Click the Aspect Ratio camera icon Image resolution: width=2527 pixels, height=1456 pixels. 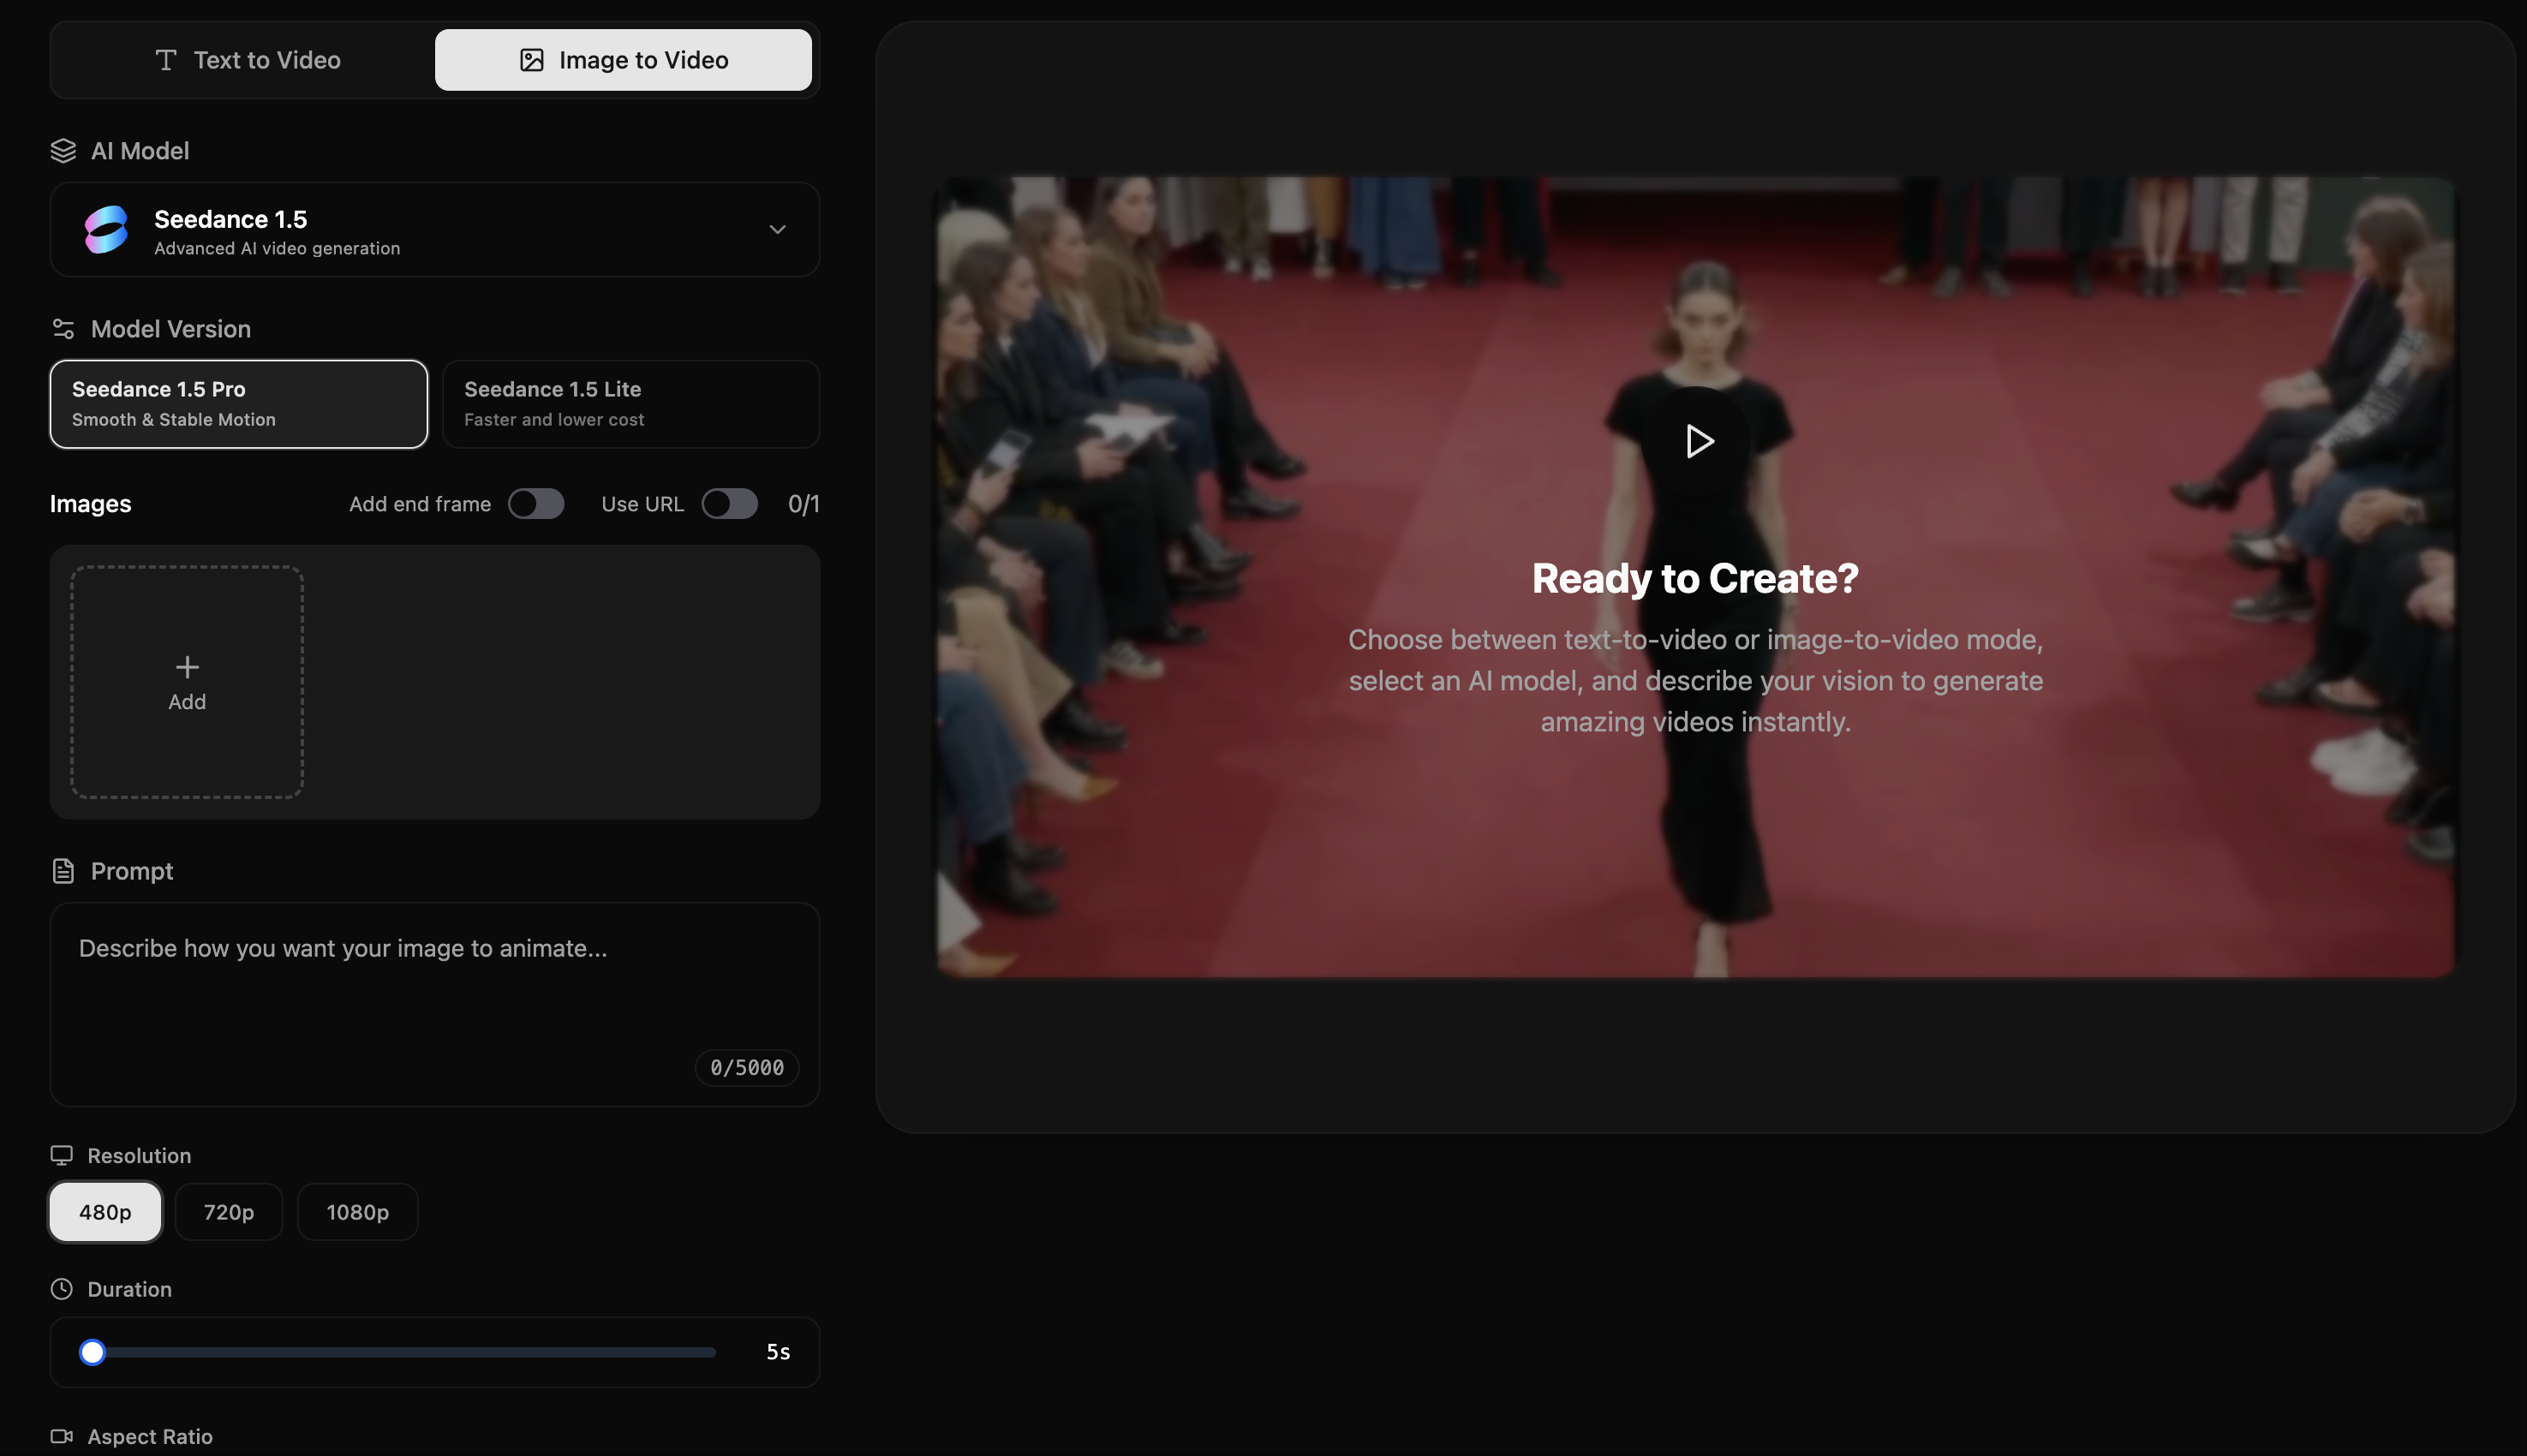pyautogui.click(x=62, y=1436)
